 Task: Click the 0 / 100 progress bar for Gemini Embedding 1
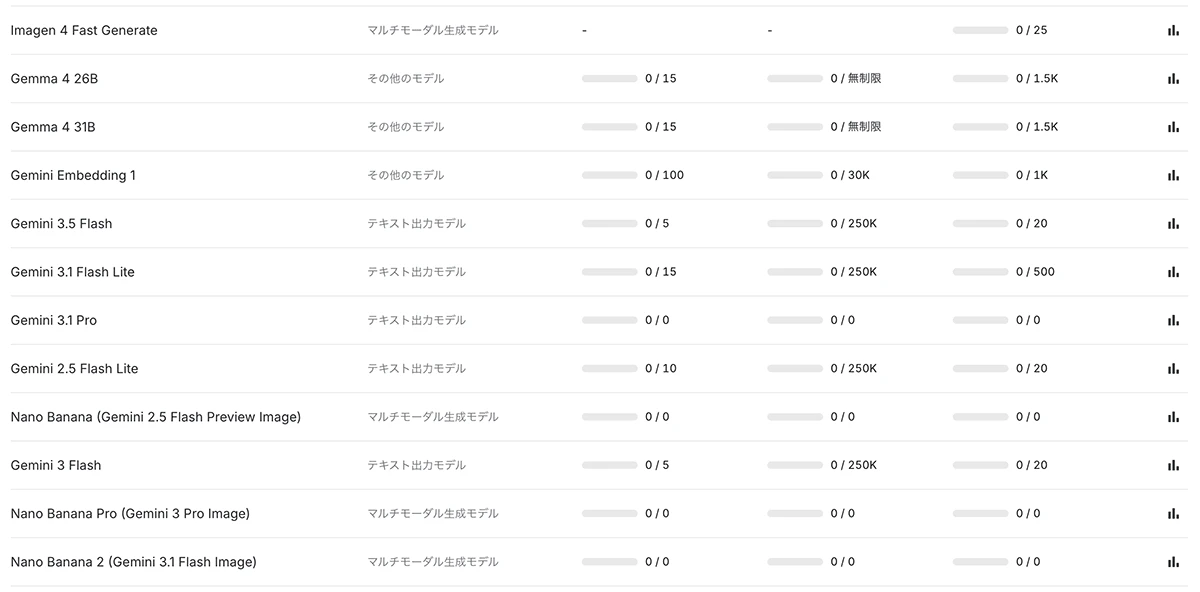(609, 175)
